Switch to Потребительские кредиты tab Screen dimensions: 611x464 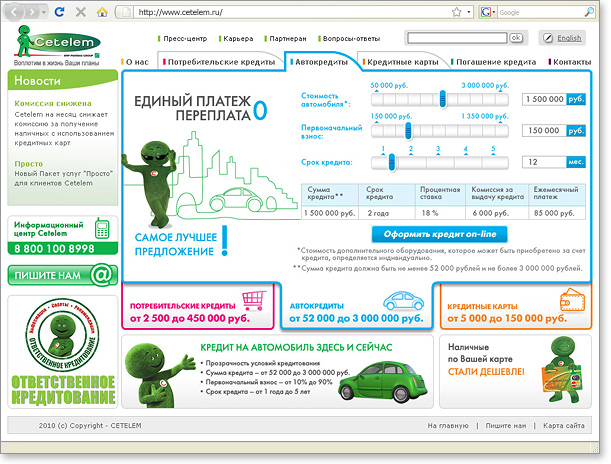219,62
